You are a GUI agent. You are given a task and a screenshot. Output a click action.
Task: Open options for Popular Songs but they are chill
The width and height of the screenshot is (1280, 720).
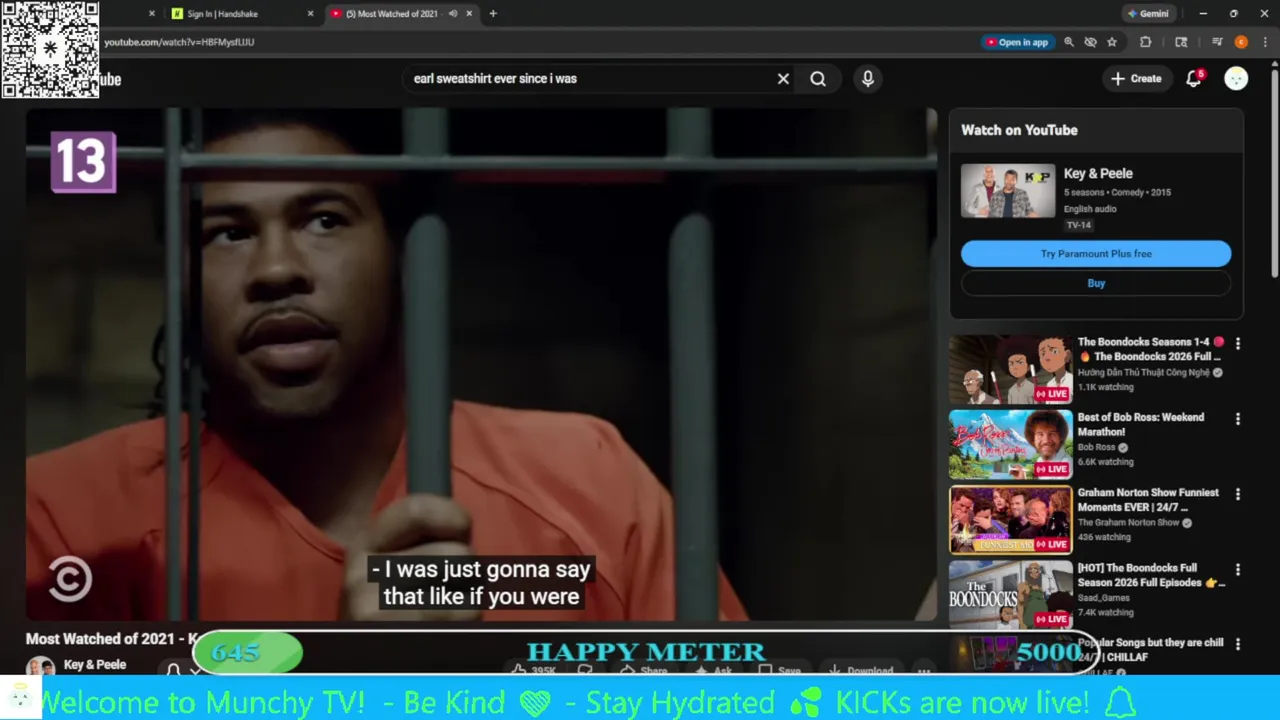click(x=1238, y=644)
